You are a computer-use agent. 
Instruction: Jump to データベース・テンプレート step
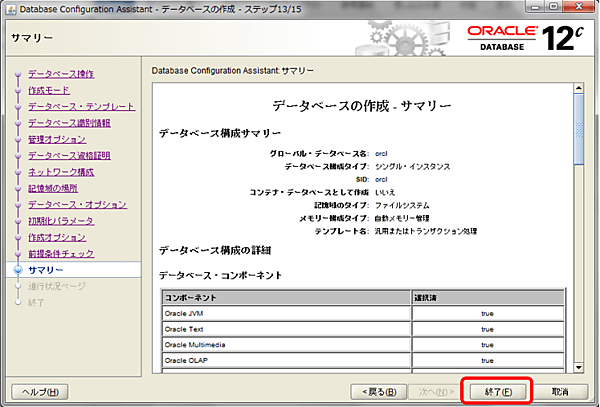81,106
